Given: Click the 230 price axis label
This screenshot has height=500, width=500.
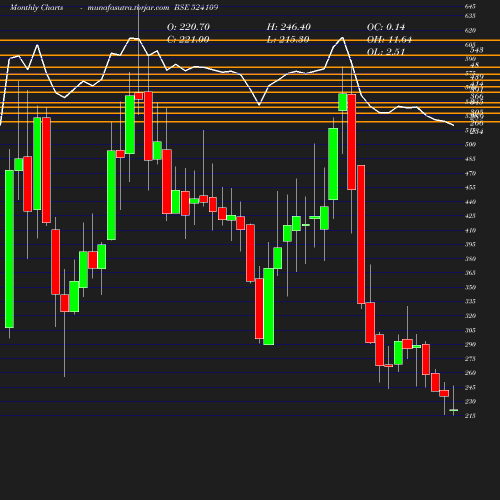Looking at the screenshot, I should (x=470, y=401).
